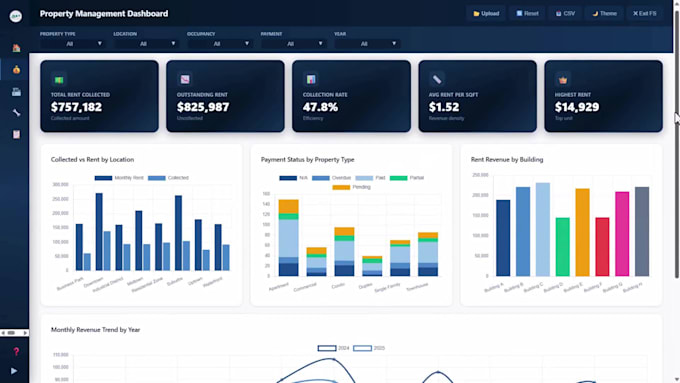Viewport: 680px width, 383px height.
Task: Switch appearance with the Theme button
Action: pyautogui.click(x=605, y=13)
